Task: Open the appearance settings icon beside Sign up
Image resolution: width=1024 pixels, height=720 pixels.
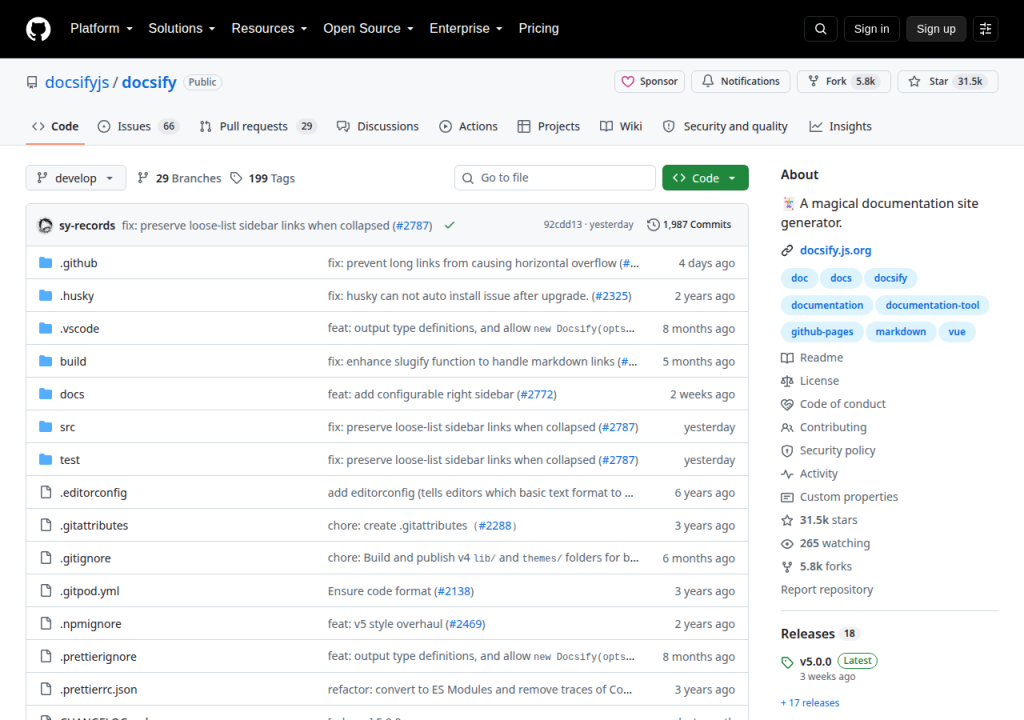Action: 985,29
